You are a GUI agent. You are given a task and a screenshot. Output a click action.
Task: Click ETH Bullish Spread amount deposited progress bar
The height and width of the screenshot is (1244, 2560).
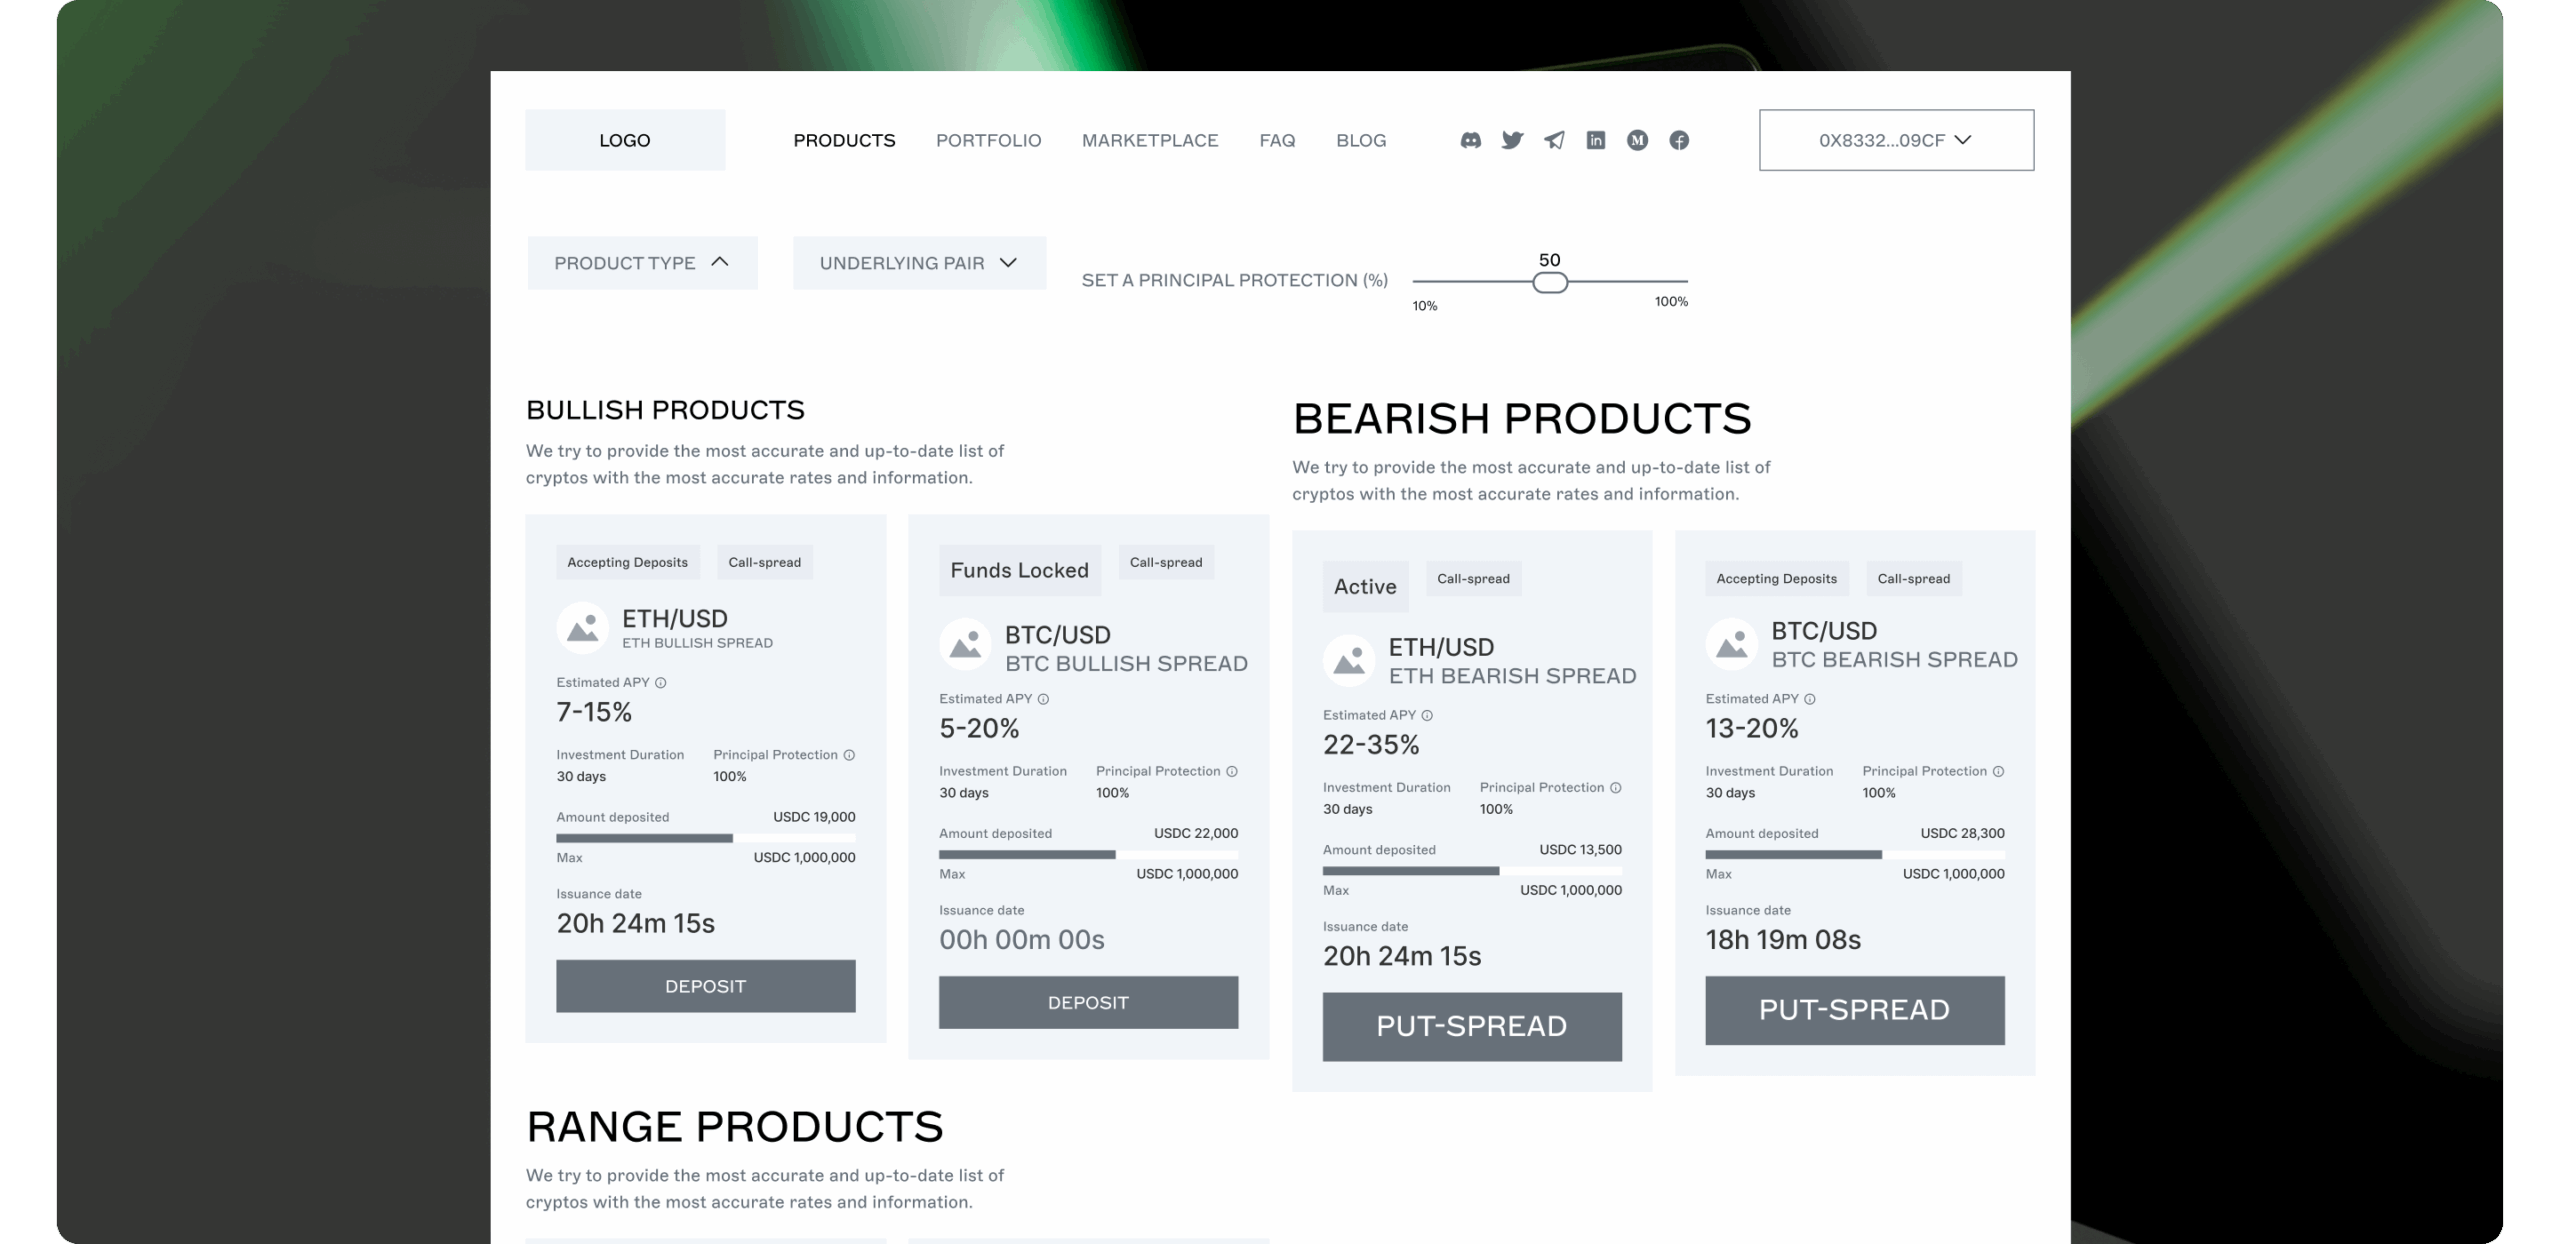pos(706,838)
